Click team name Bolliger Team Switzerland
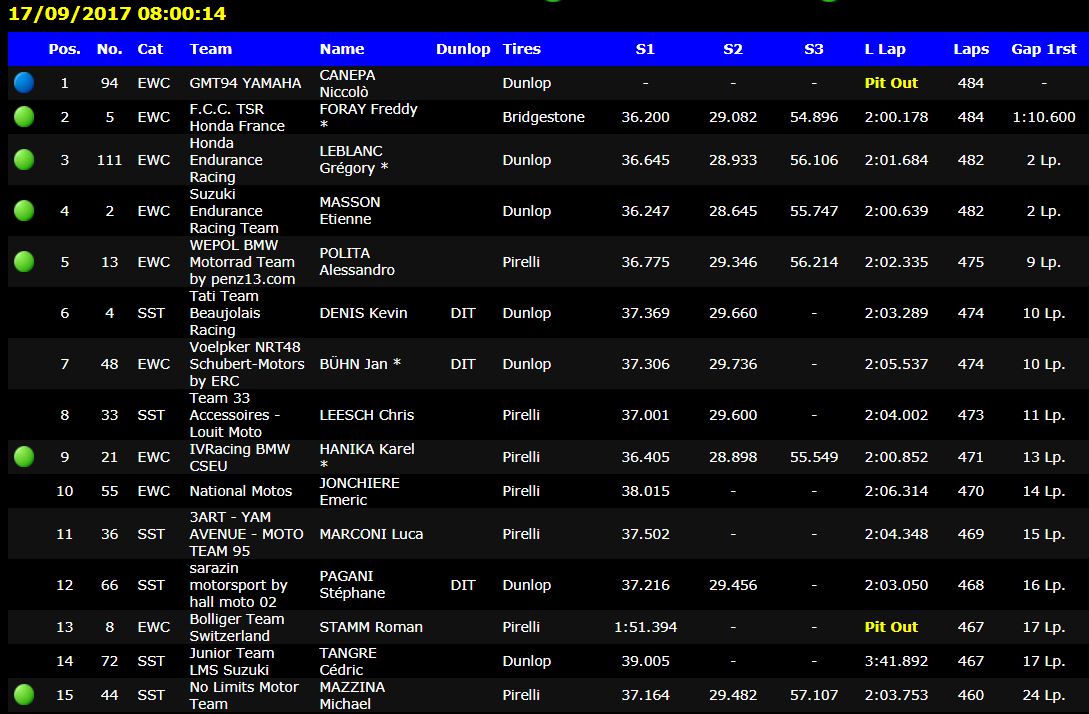 (236, 627)
